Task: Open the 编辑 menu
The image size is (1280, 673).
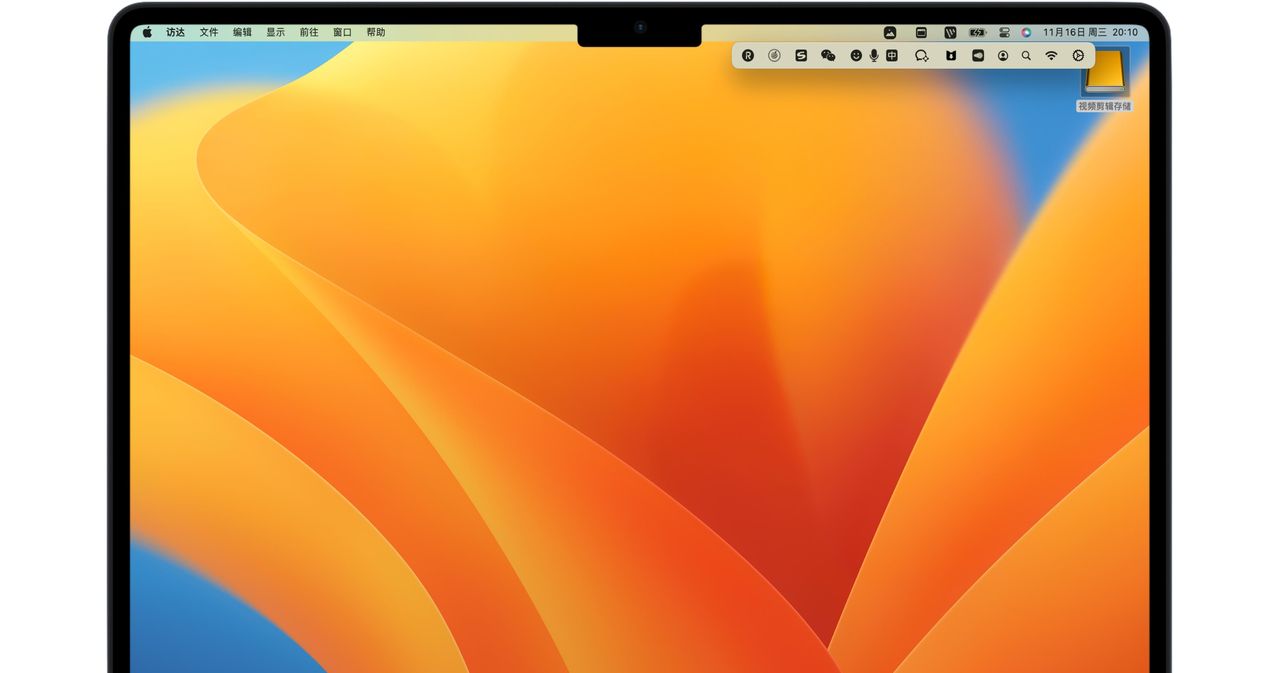Action: click(x=243, y=32)
